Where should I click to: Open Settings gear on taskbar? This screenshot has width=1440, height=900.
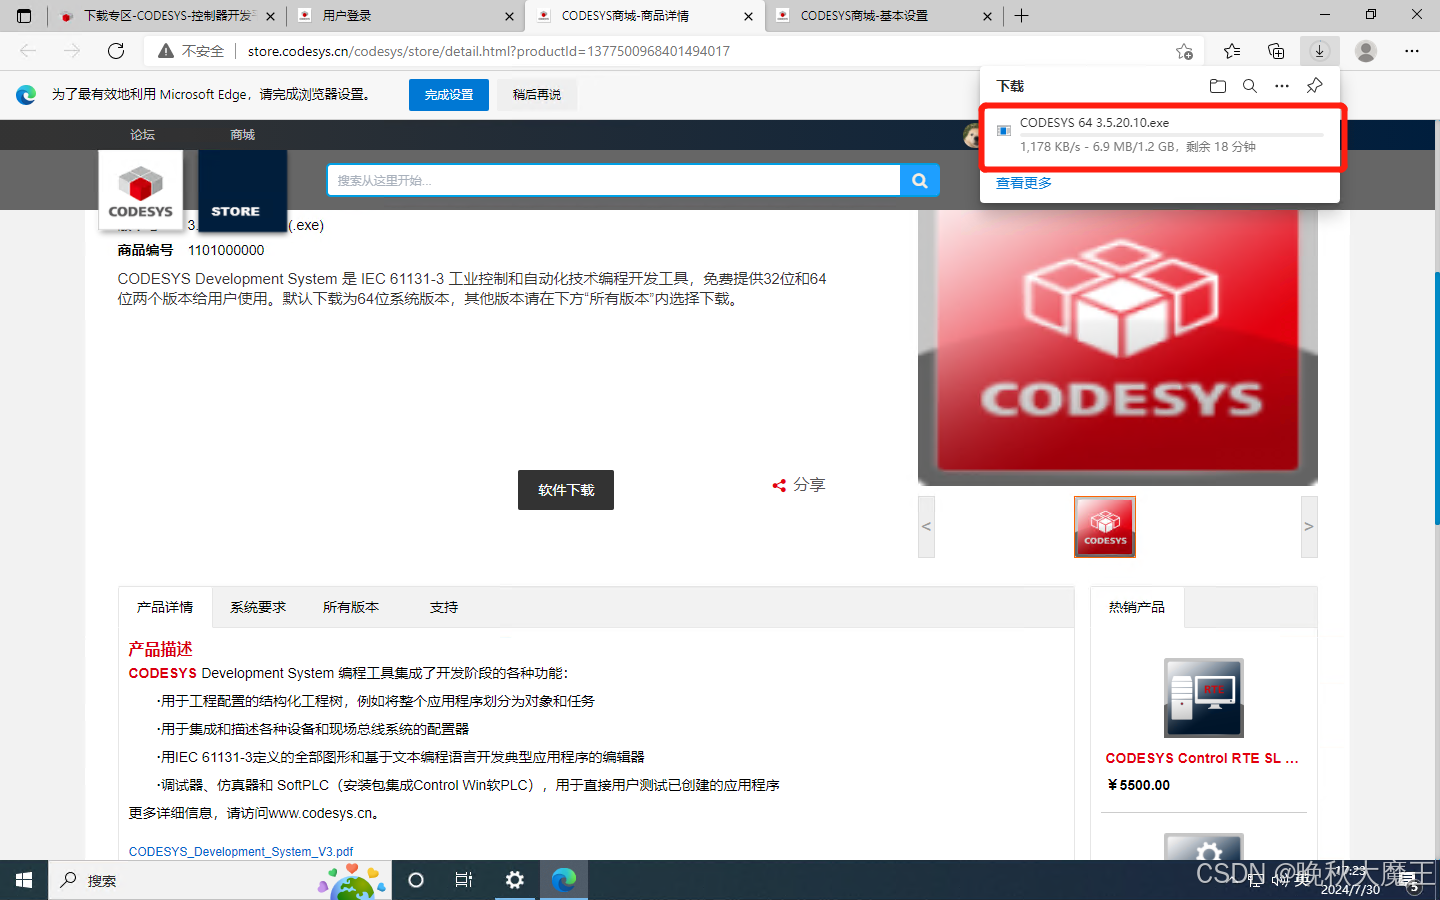click(514, 880)
